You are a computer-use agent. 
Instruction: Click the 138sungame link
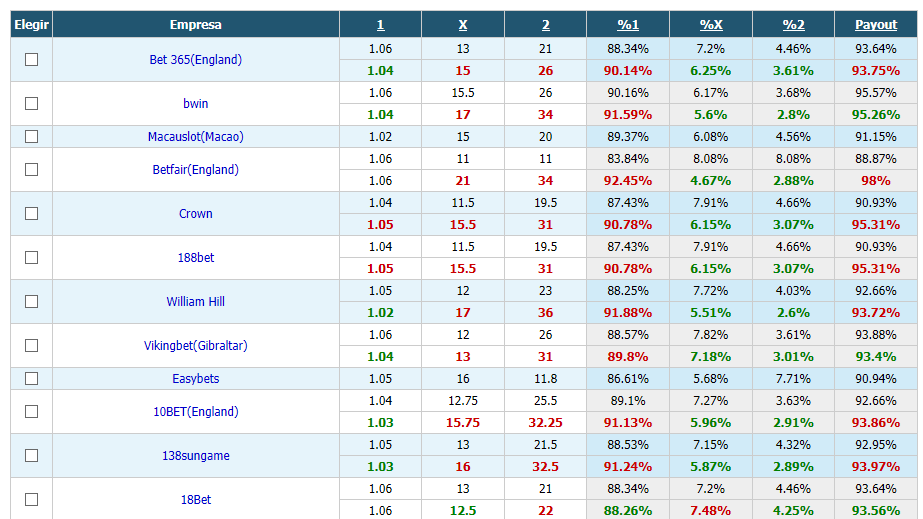[x=195, y=455]
